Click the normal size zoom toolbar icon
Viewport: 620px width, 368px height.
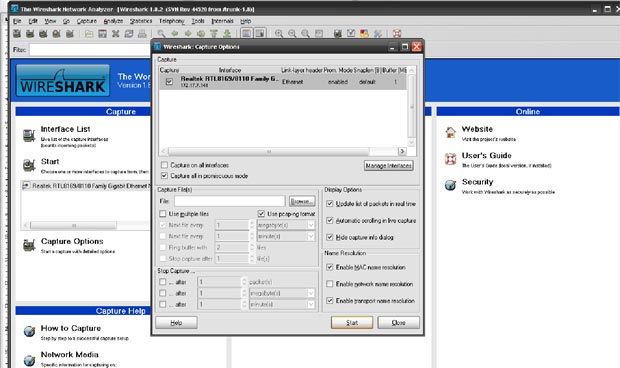click(x=305, y=34)
